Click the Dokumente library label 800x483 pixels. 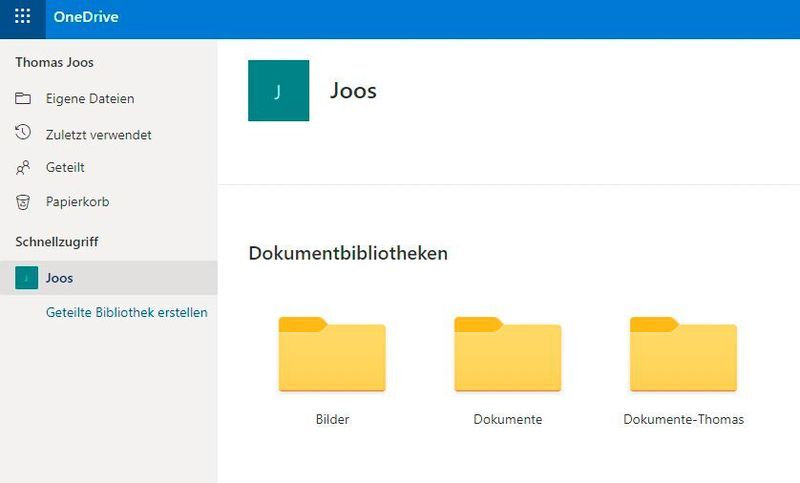pyautogui.click(x=508, y=419)
